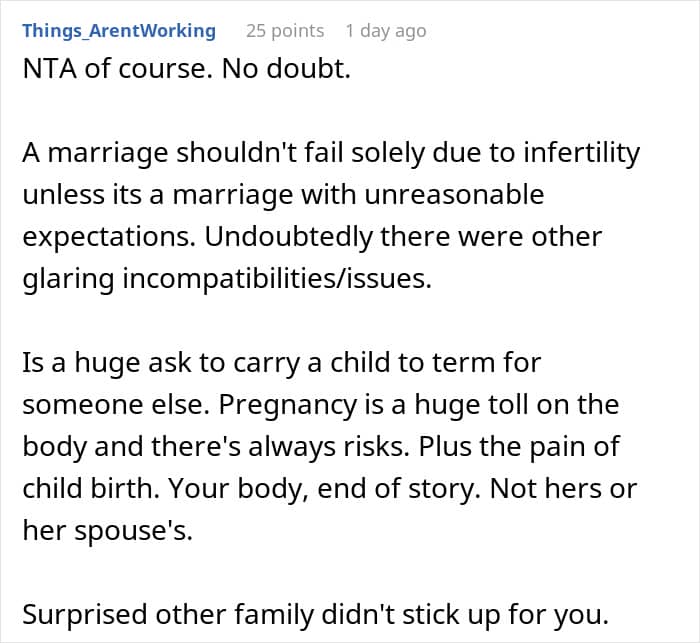Viewport: 700px width, 643px height.
Task: Click the word 'unreasonable' in the comment
Action: [x=454, y=195]
